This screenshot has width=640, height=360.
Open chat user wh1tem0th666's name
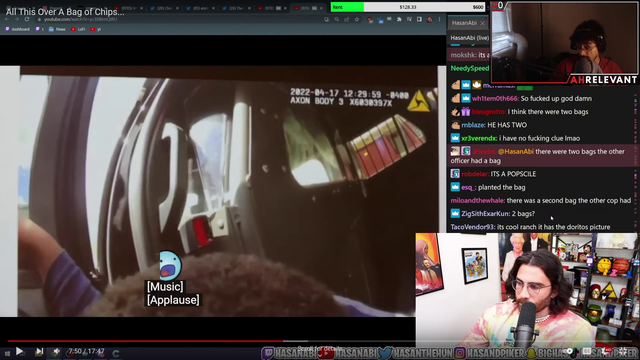tap(495, 98)
